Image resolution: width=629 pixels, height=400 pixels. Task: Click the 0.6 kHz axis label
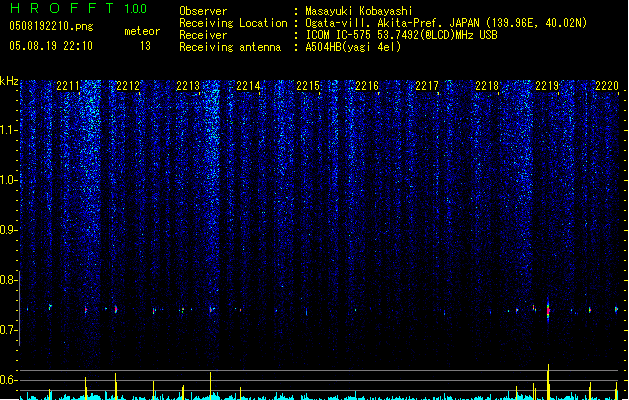8,380
